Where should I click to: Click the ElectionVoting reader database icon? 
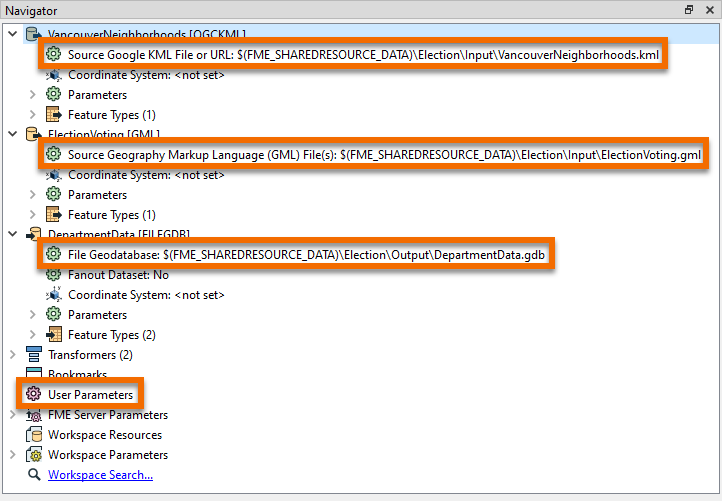tap(33, 134)
